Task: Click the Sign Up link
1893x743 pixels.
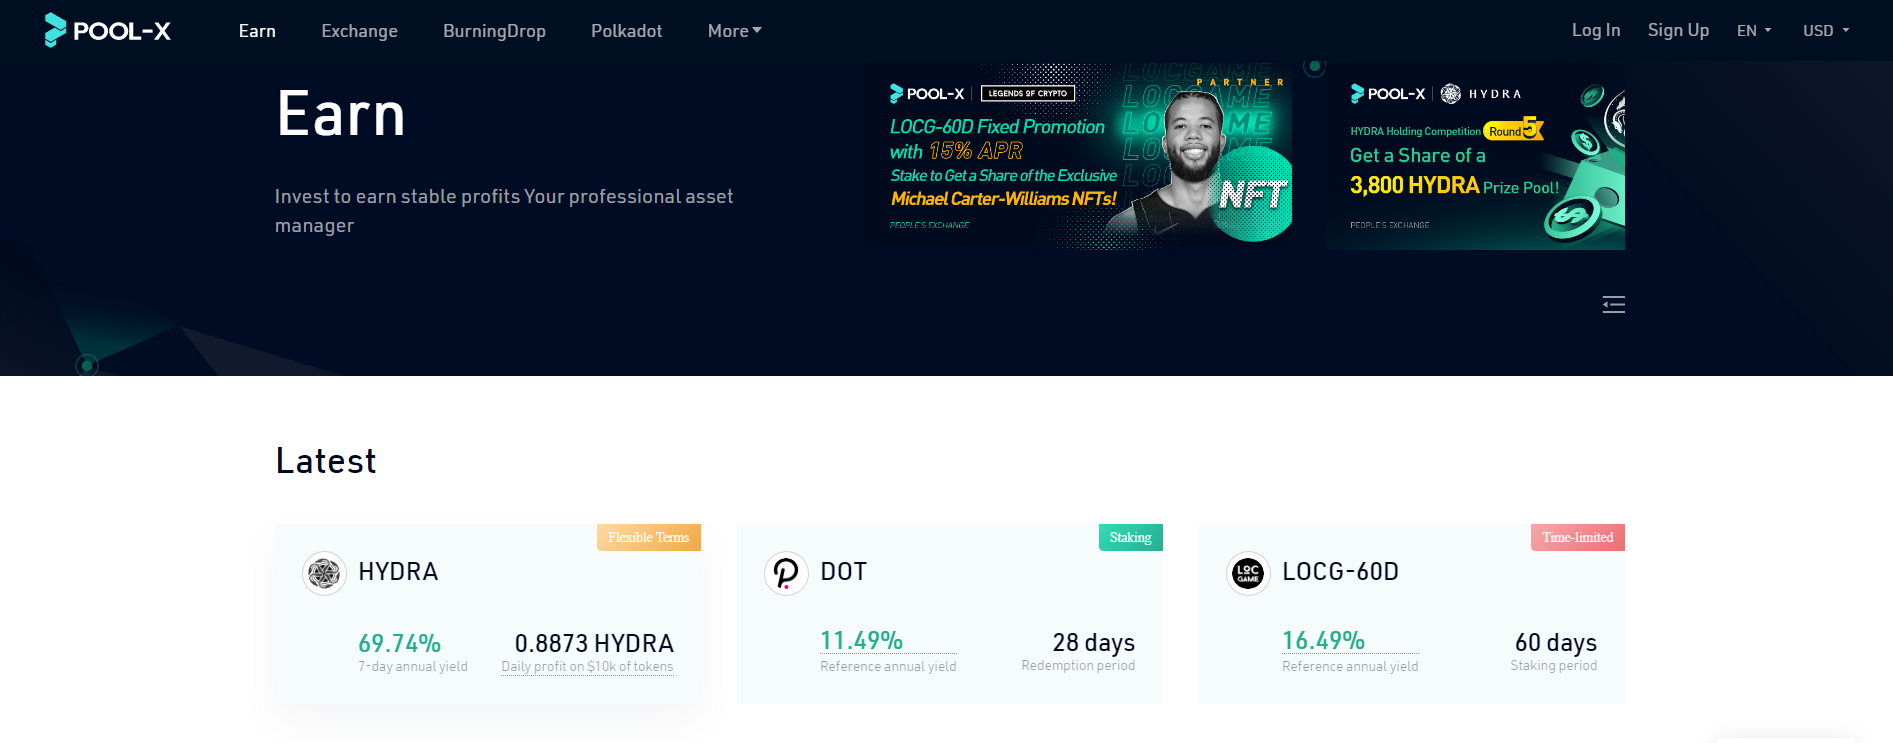Action: [x=1678, y=30]
